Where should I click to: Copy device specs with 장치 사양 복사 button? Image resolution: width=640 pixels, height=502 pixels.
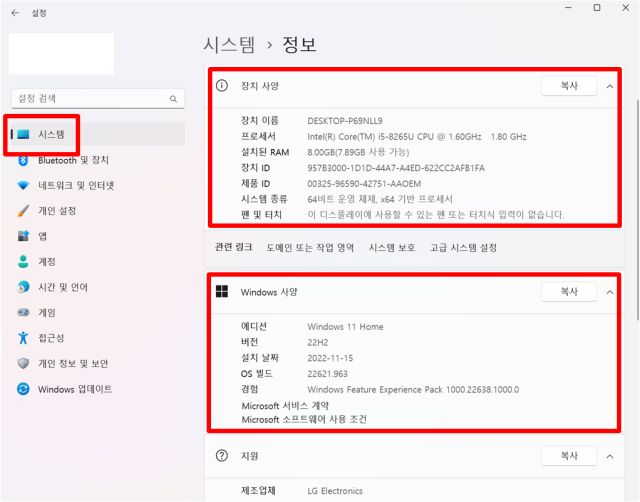[569, 86]
